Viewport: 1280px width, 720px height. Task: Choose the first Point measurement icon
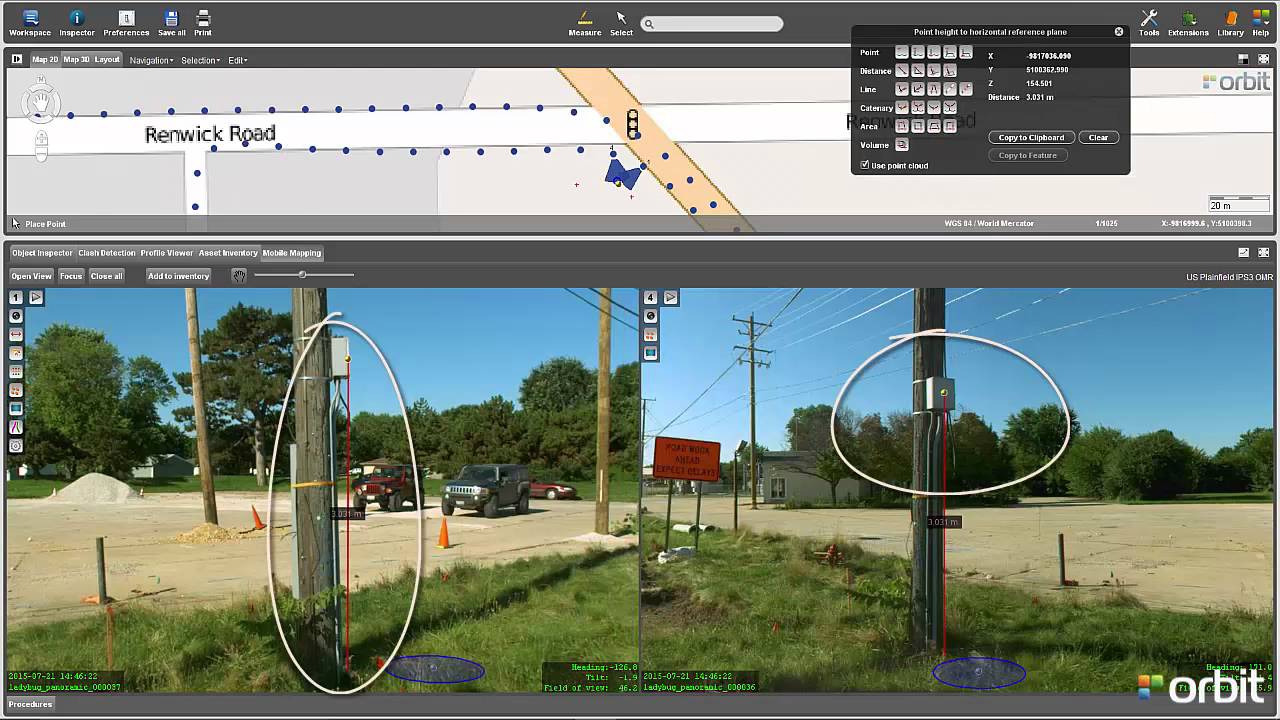(902, 52)
